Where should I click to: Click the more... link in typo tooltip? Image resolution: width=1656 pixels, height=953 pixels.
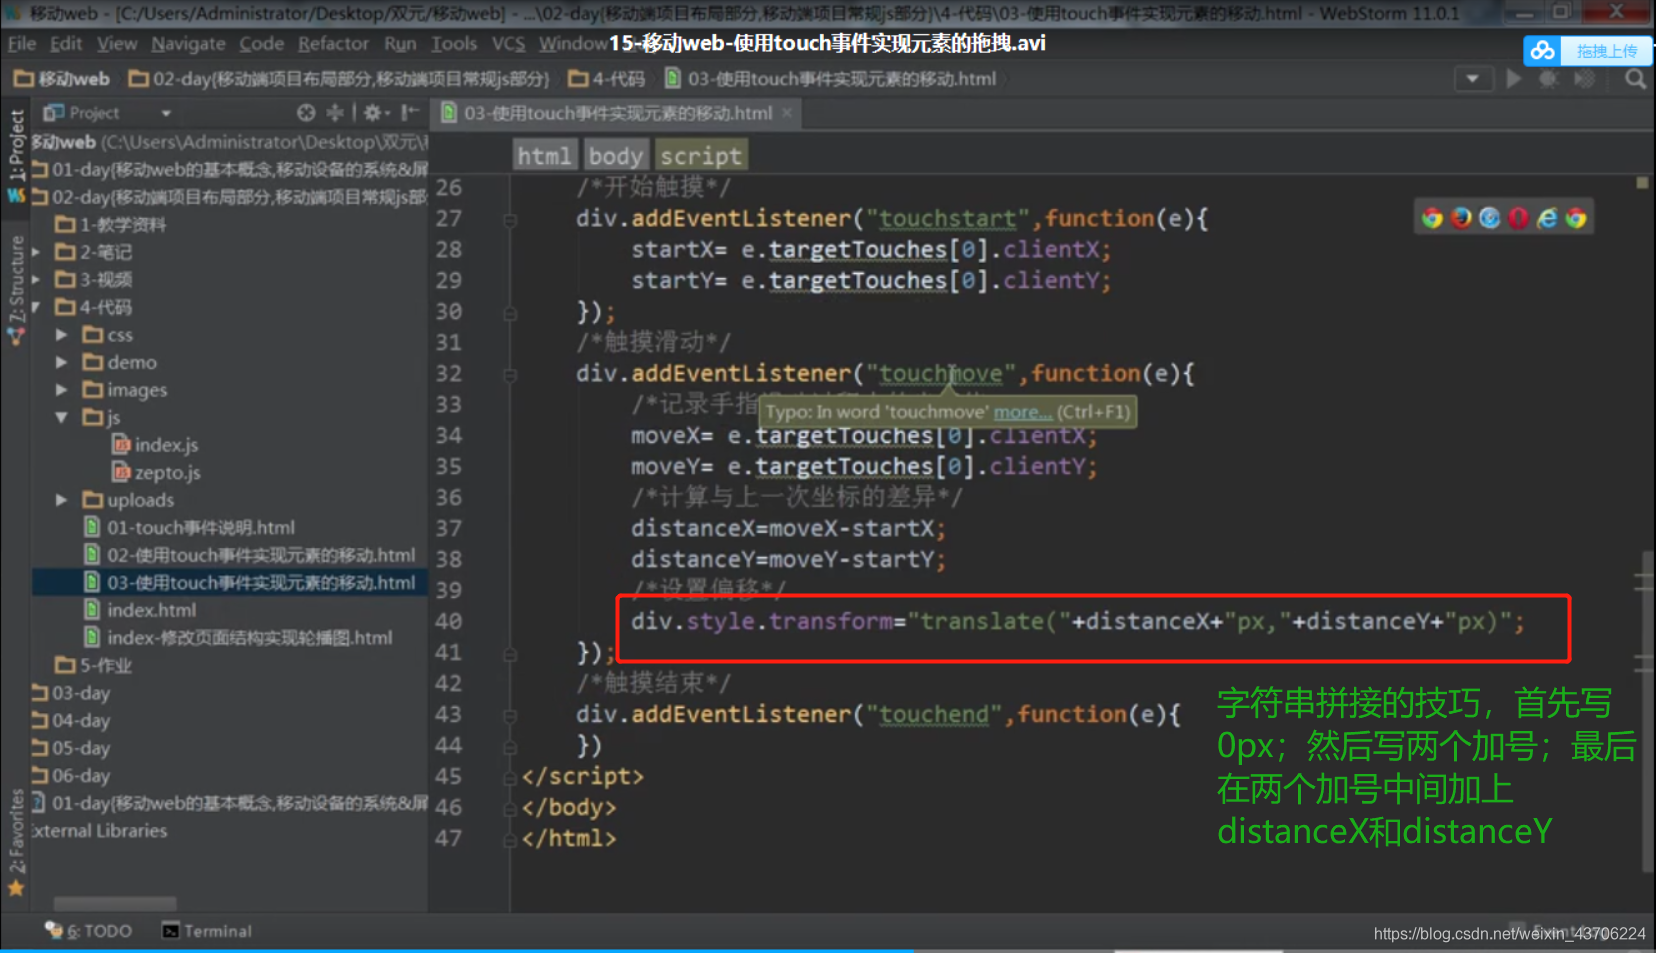click(1022, 412)
